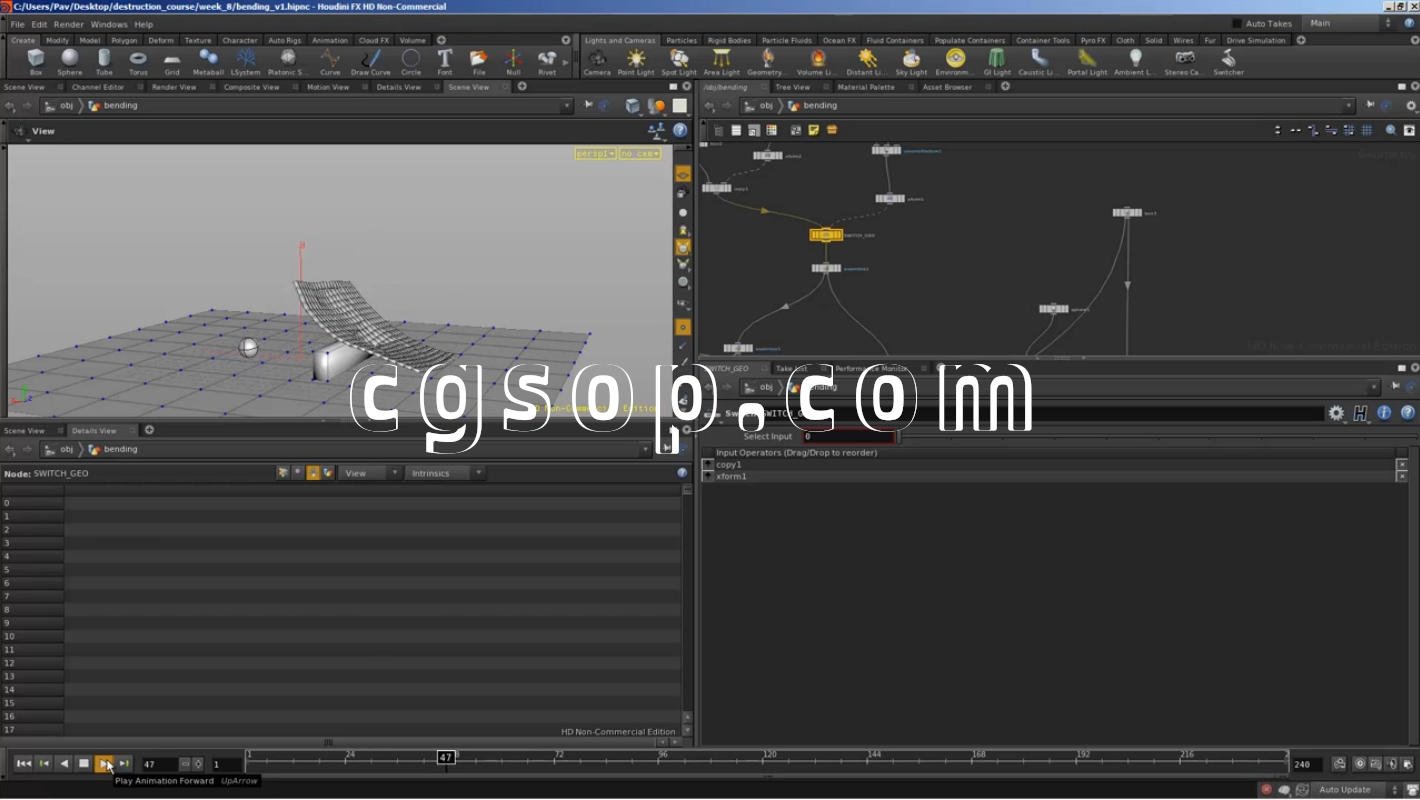Activate the Draw Curve tool

[x=371, y=62]
